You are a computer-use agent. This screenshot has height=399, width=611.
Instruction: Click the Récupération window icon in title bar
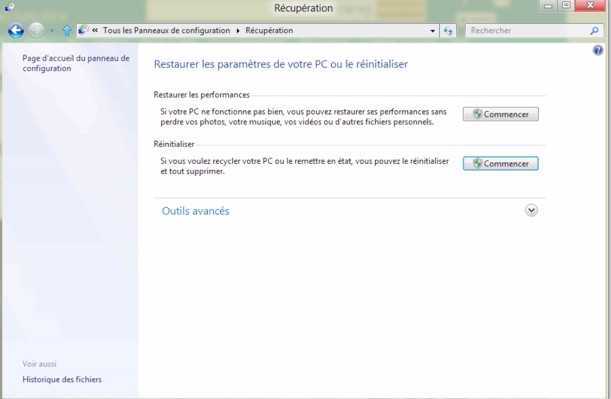point(9,7)
